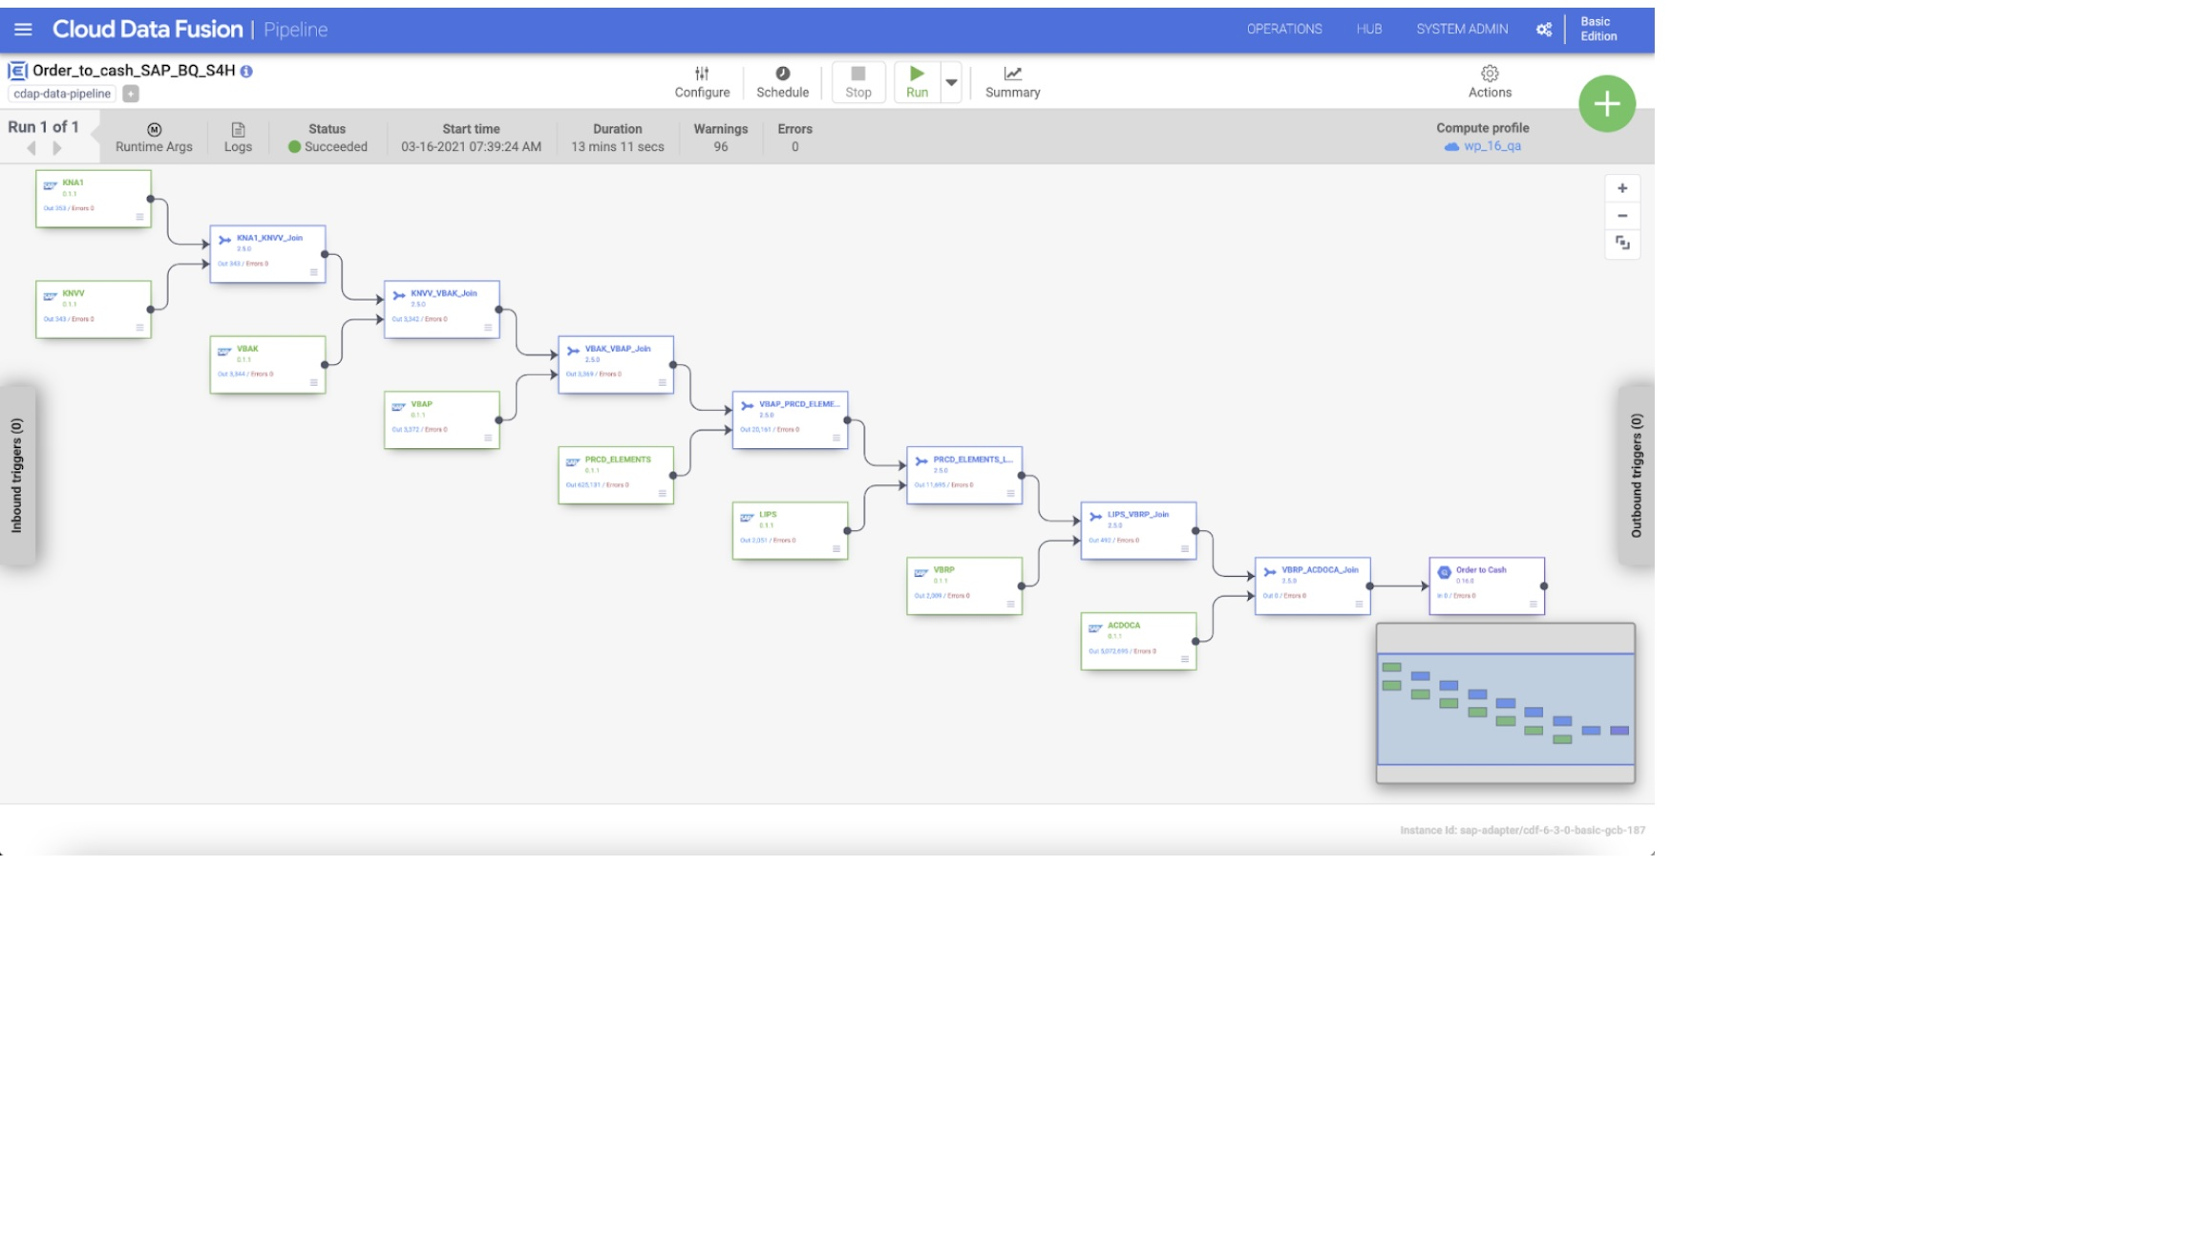Viewport: 2200px width, 1238px height.
Task: Open HUB in the top bar
Action: (x=1369, y=30)
